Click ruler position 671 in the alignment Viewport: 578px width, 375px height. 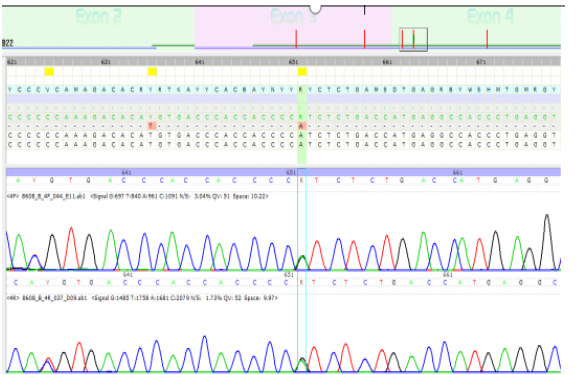[481, 62]
